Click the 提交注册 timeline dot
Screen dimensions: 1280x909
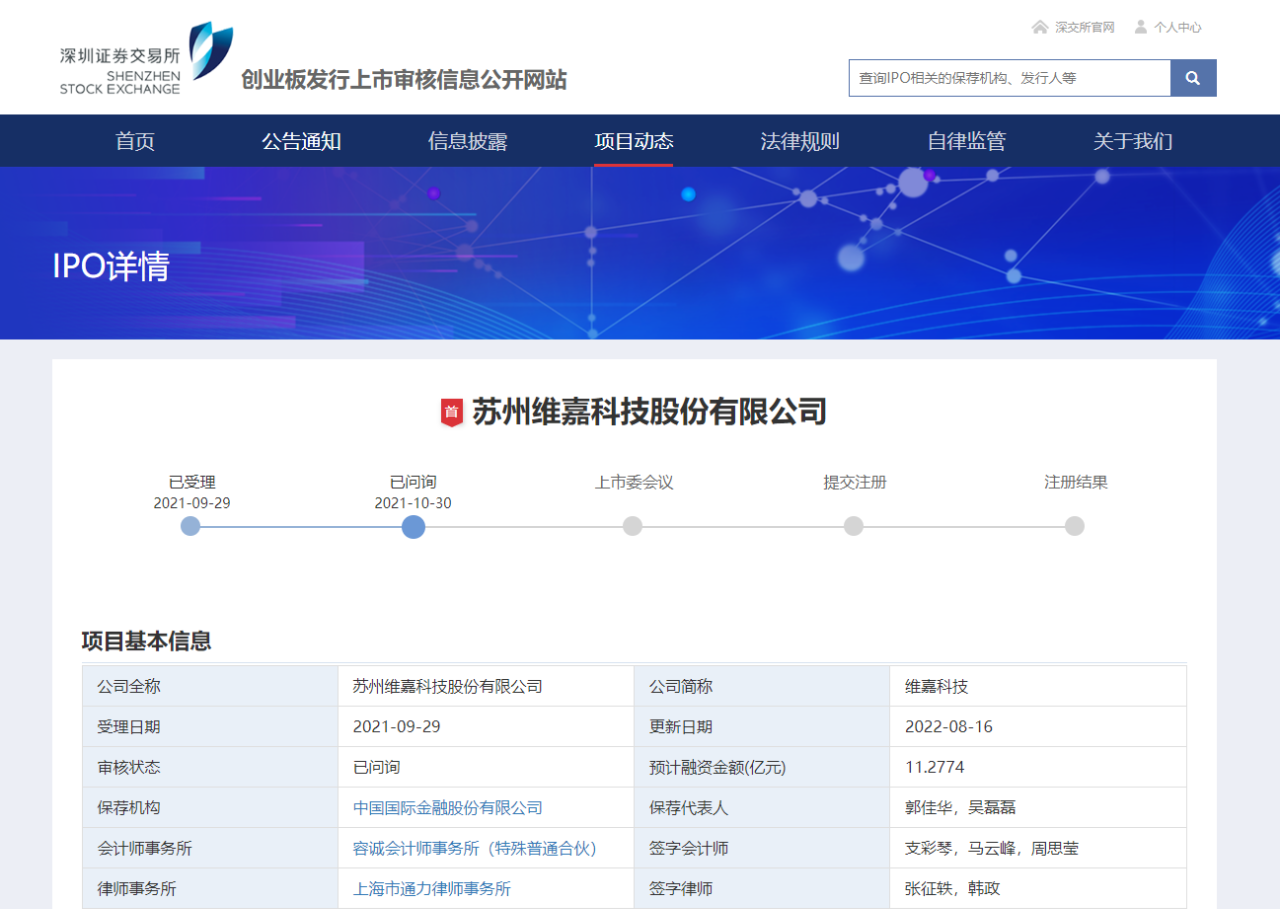(854, 526)
